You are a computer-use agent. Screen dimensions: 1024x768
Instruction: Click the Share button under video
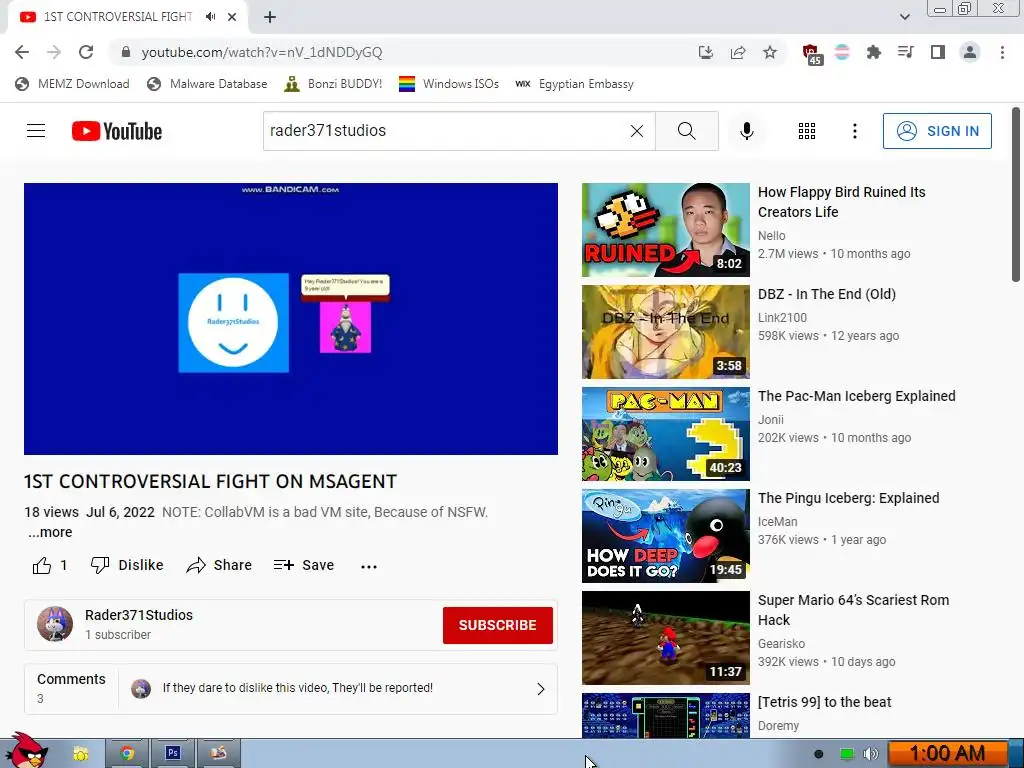219,566
